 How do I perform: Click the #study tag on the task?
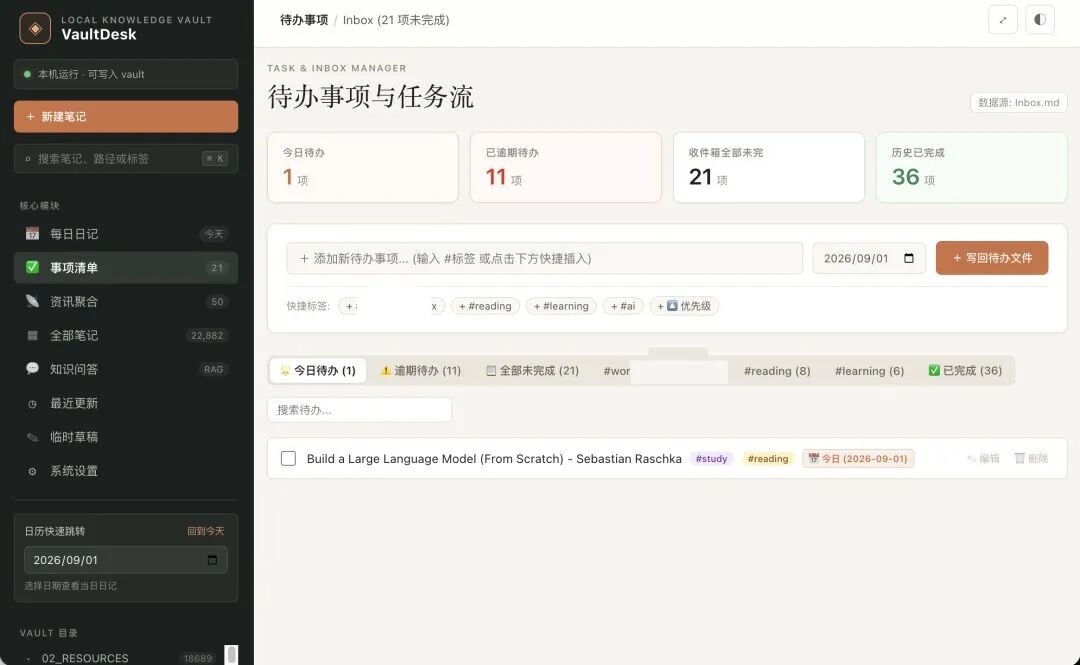(712, 458)
